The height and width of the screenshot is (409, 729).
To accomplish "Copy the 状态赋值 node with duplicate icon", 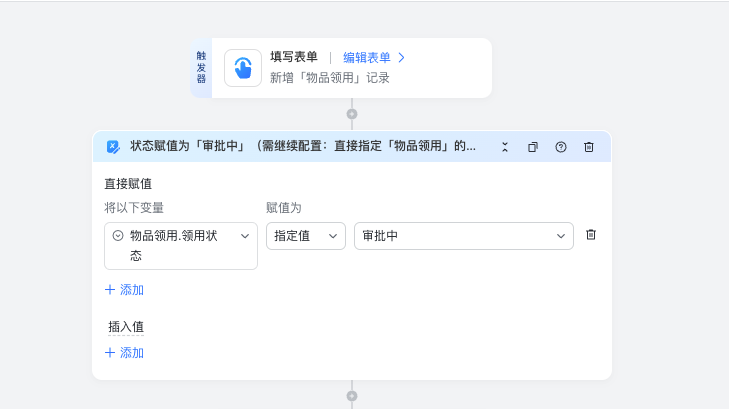I will pos(533,147).
